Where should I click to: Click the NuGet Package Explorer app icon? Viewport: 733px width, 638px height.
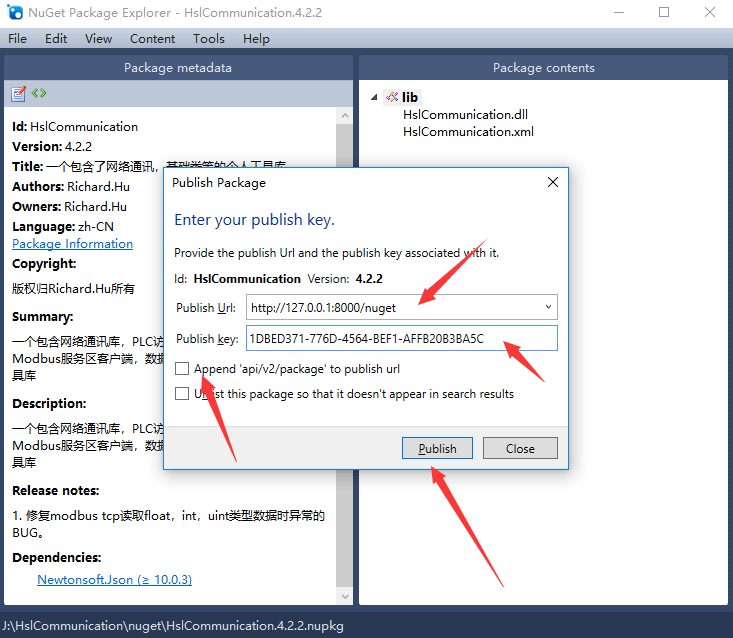tap(14, 12)
